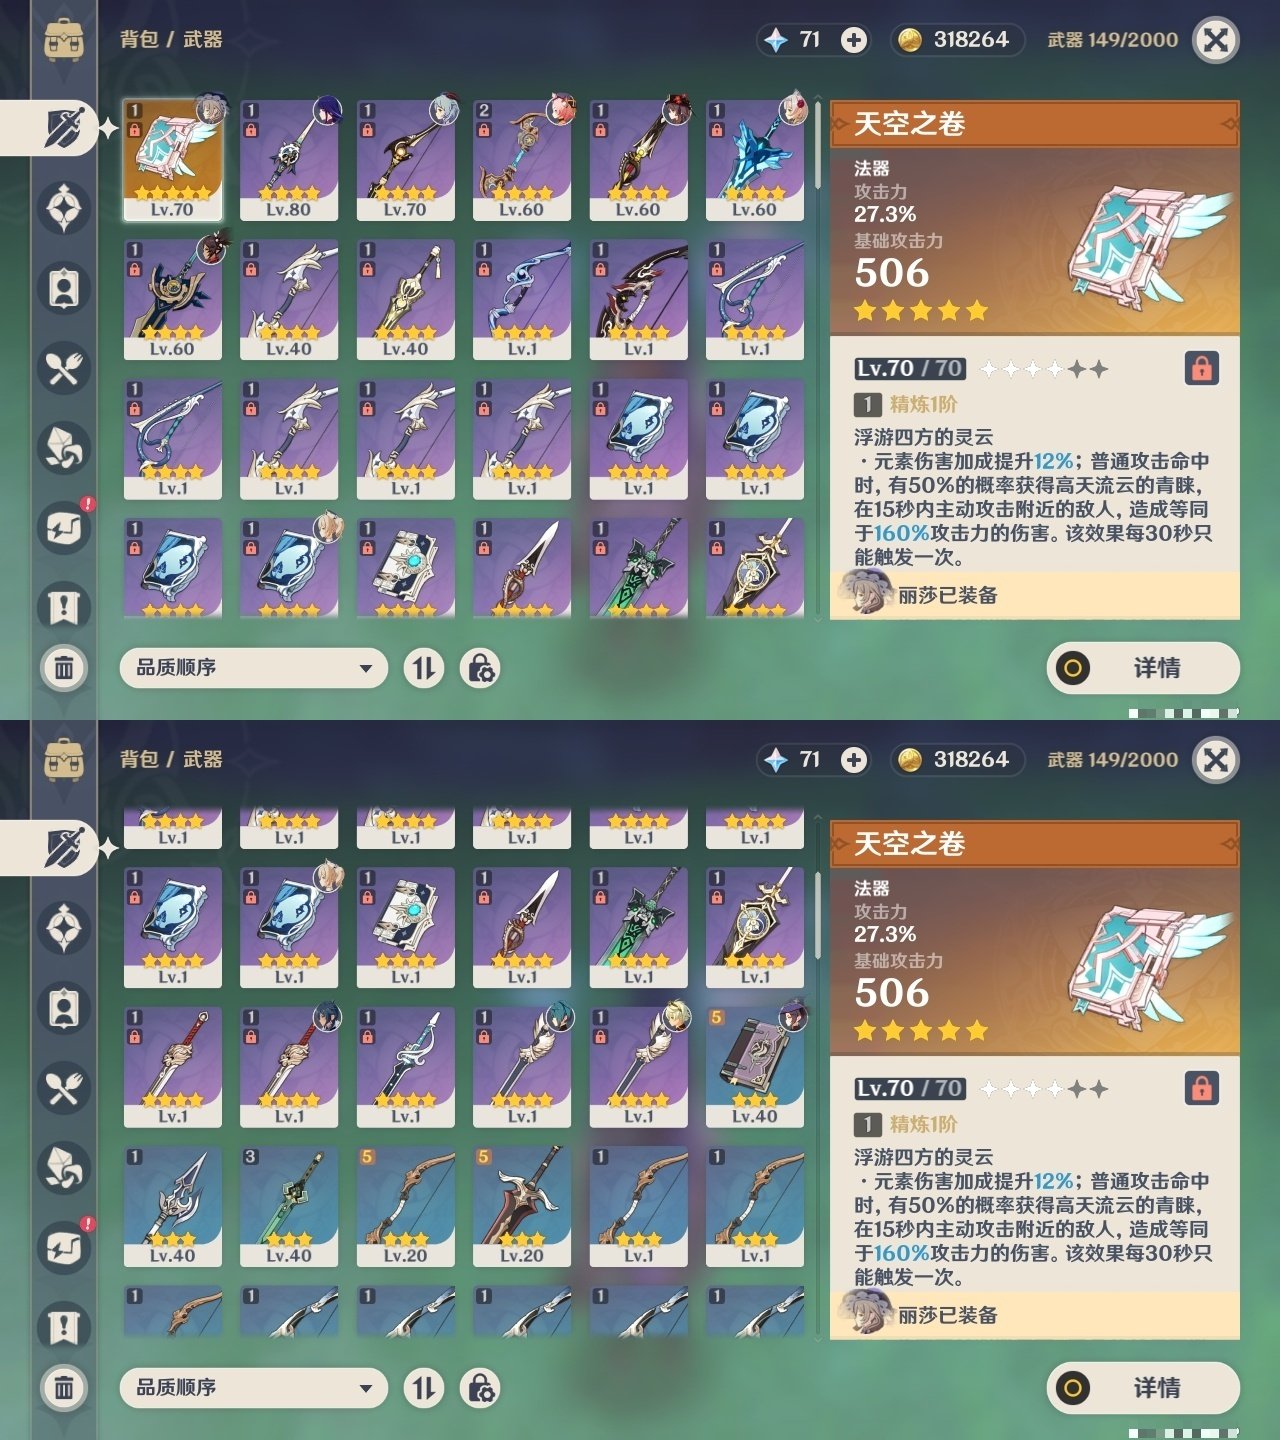1280x1440 pixels.
Task: Open Food tab icon in upper sidebar
Action: tap(64, 369)
